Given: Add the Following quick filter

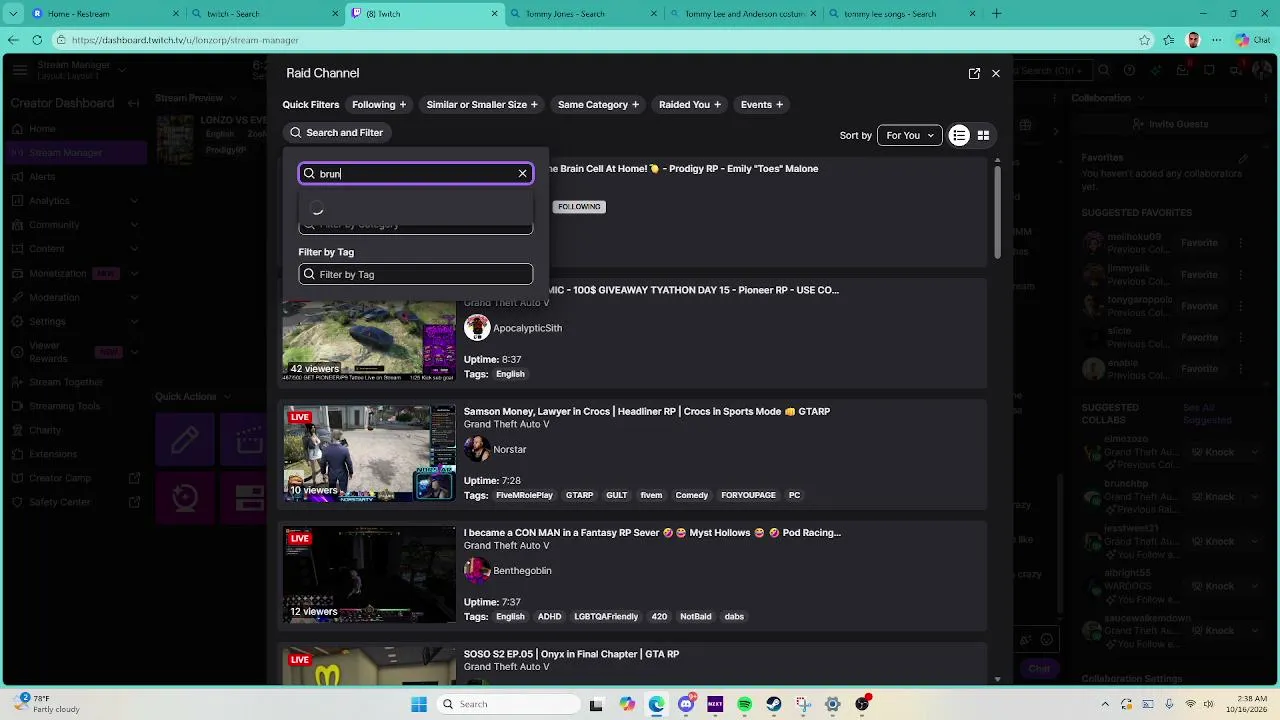Looking at the screenshot, I should [x=379, y=105].
